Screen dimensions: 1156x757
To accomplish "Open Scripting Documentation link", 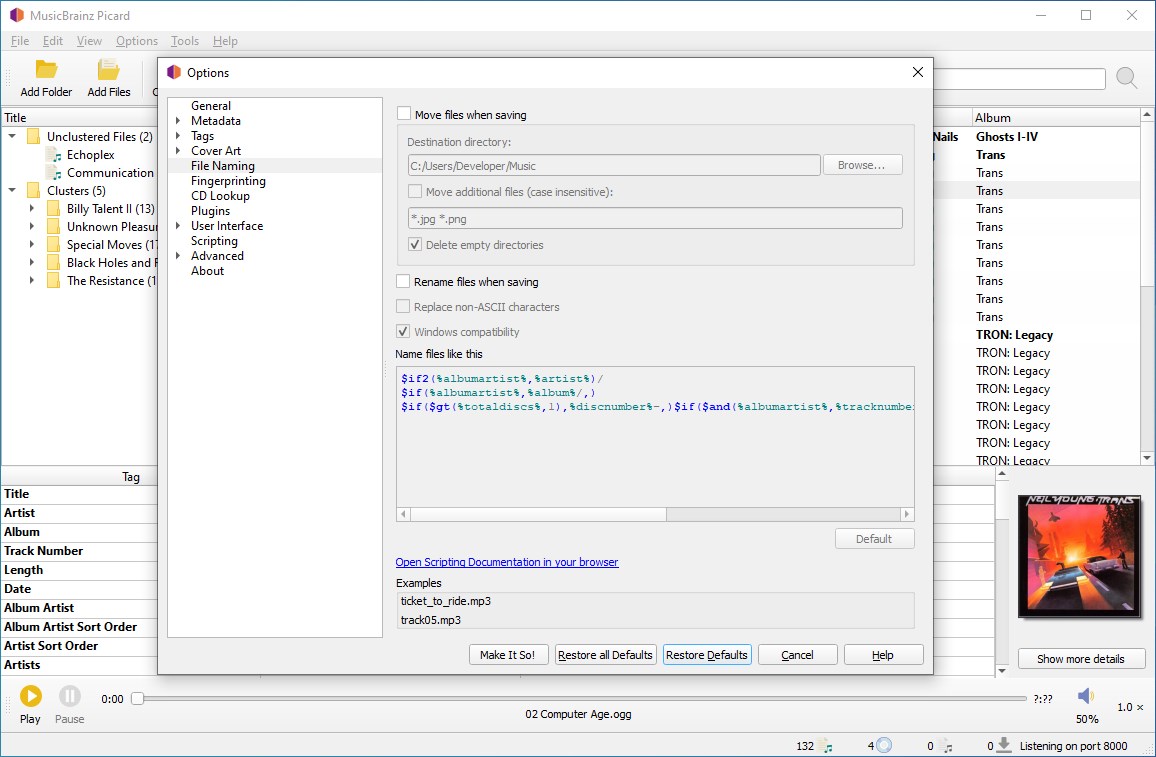I will tap(507, 562).
